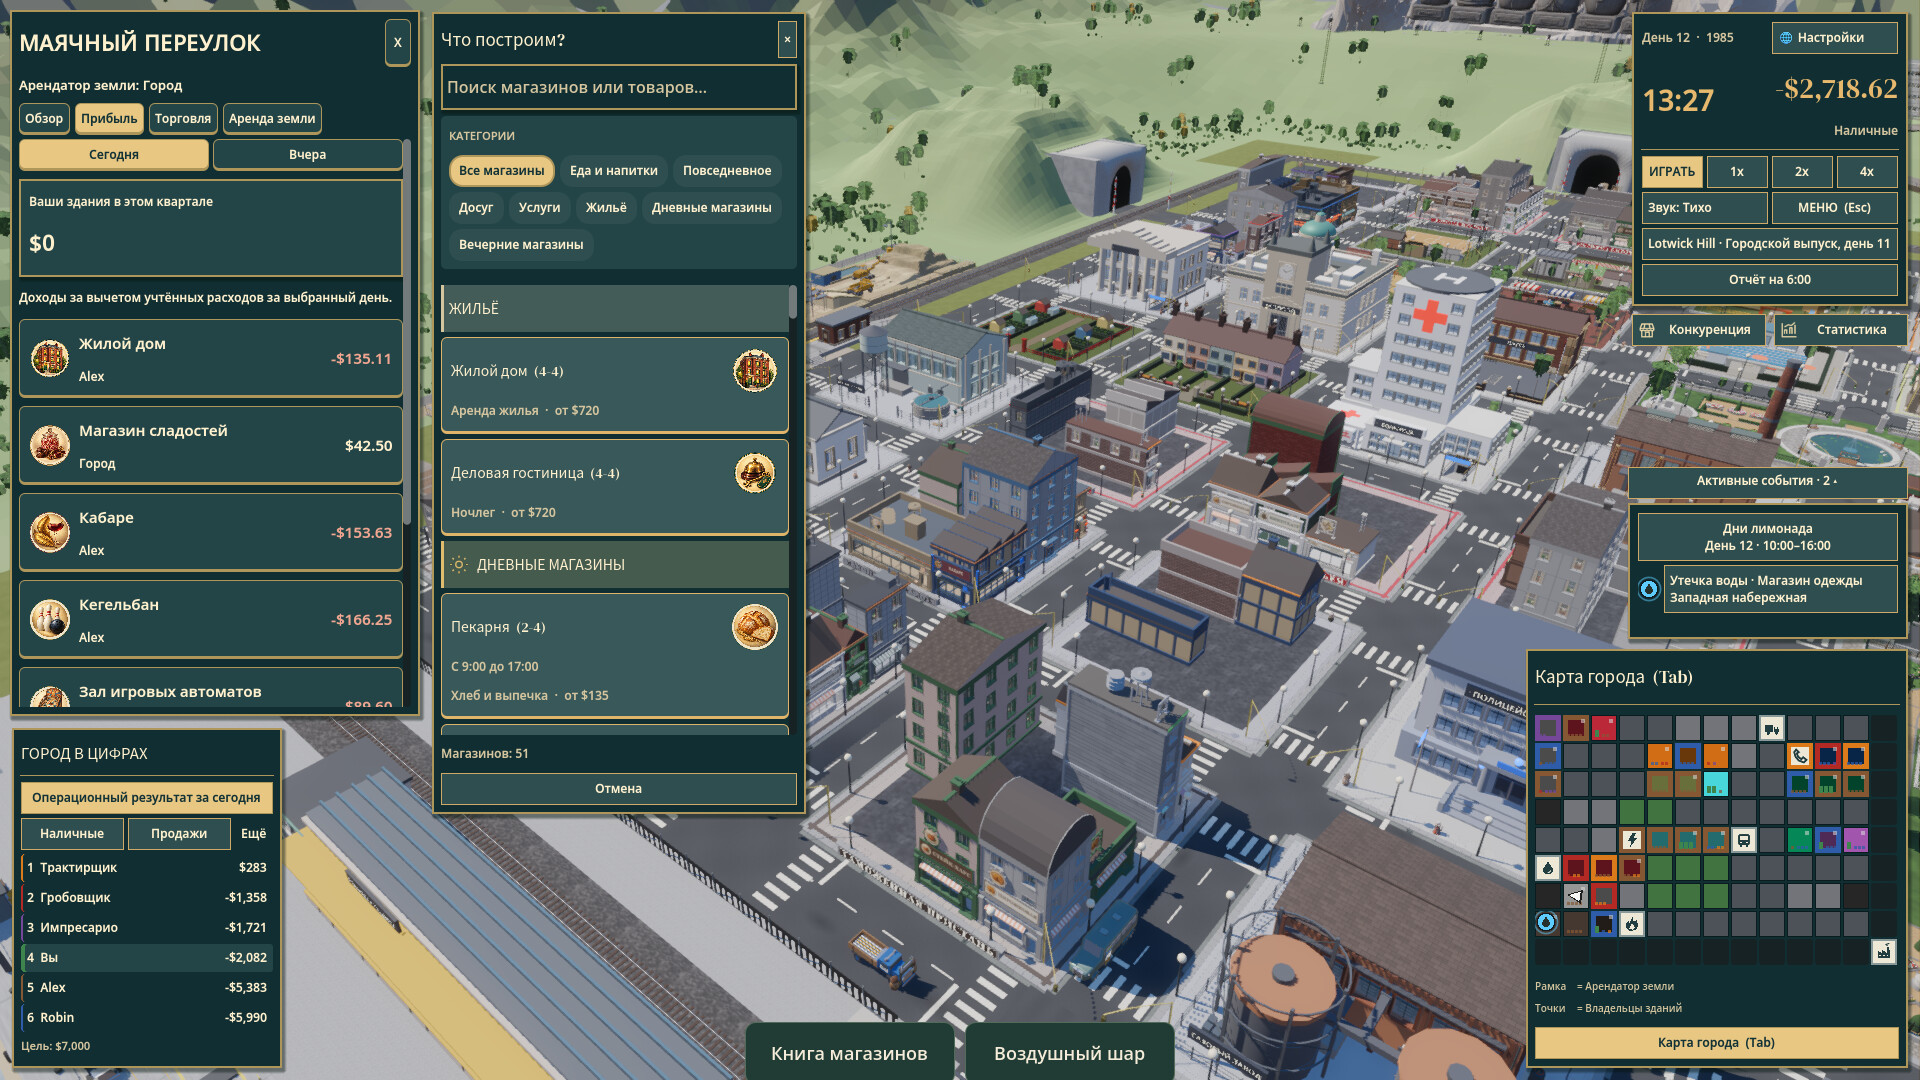The height and width of the screenshot is (1080, 1920).
Task: Open the Lotwick Hill city newspaper
Action: 1769,244
